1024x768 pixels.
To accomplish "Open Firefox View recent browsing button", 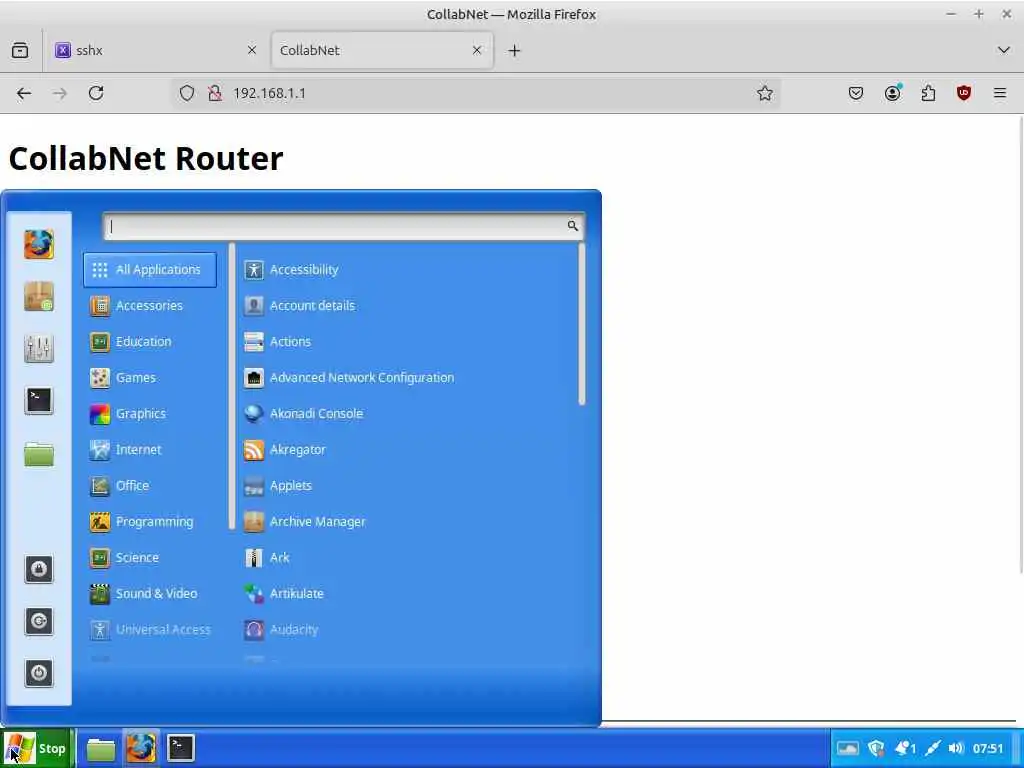I will click(x=20, y=50).
